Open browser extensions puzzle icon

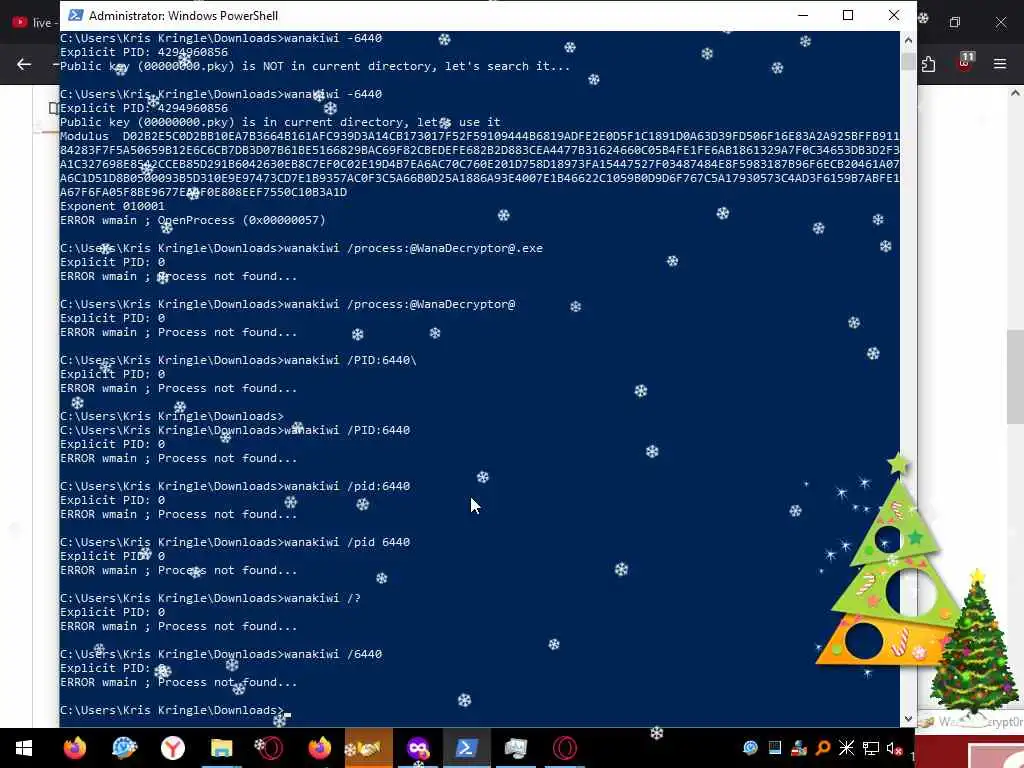pos(929,64)
